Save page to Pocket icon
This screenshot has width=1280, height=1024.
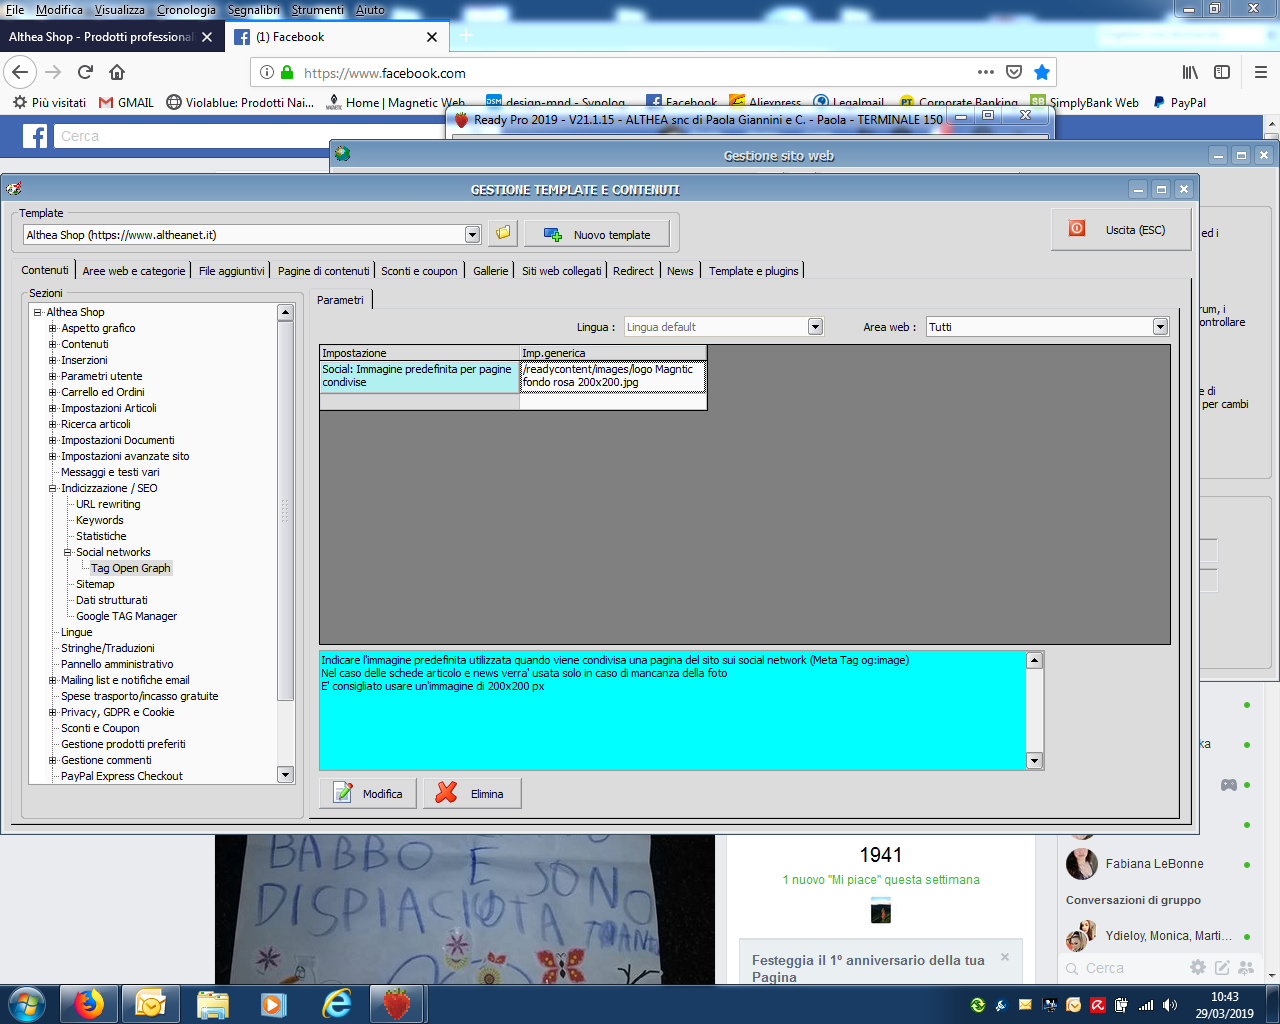[1014, 72]
